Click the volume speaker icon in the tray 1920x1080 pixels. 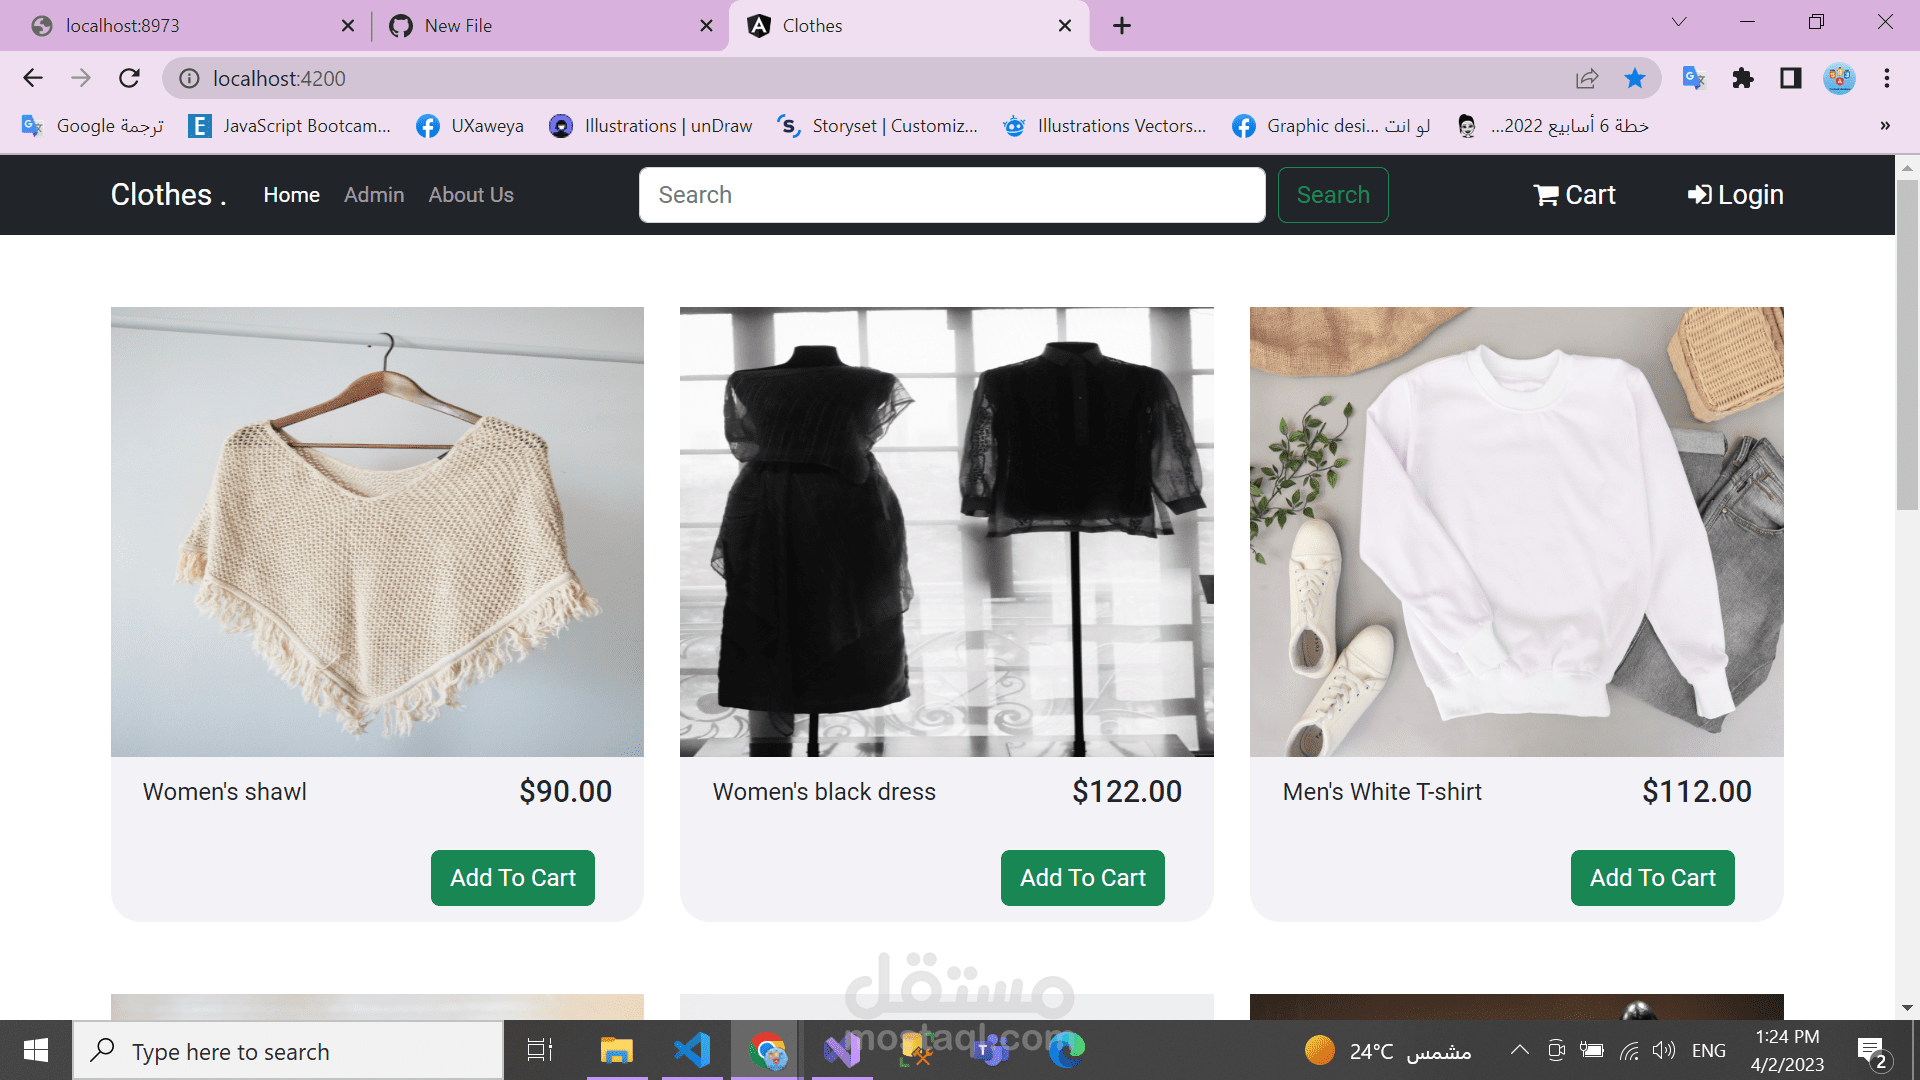click(x=1664, y=1050)
